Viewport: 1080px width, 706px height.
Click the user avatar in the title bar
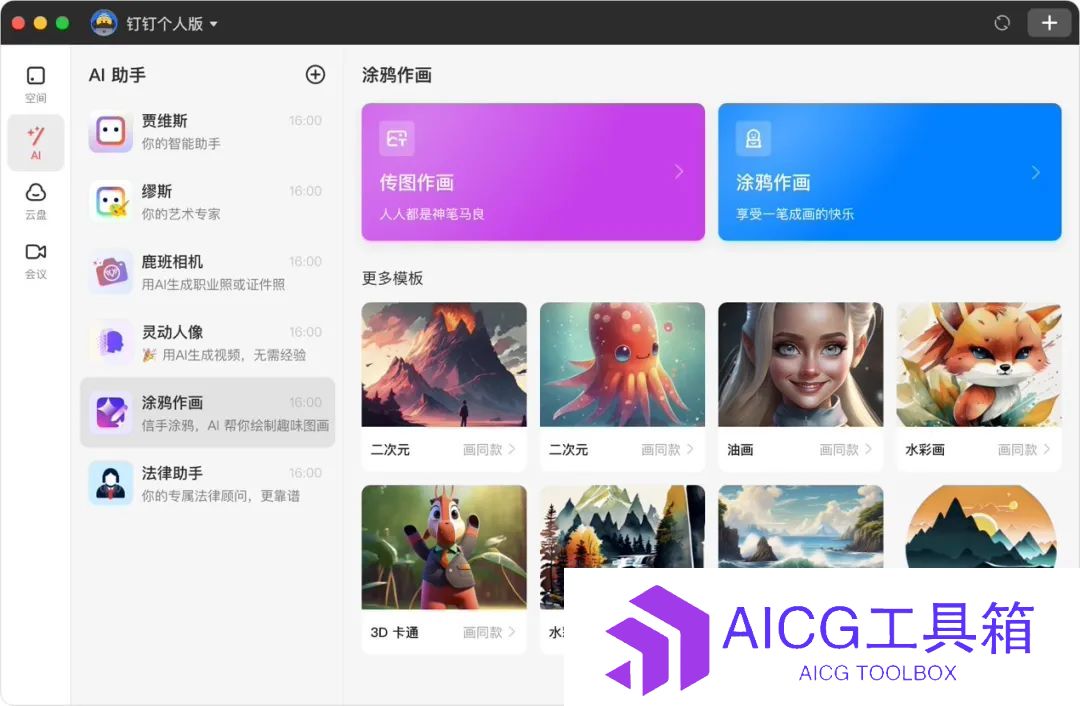[x=103, y=23]
